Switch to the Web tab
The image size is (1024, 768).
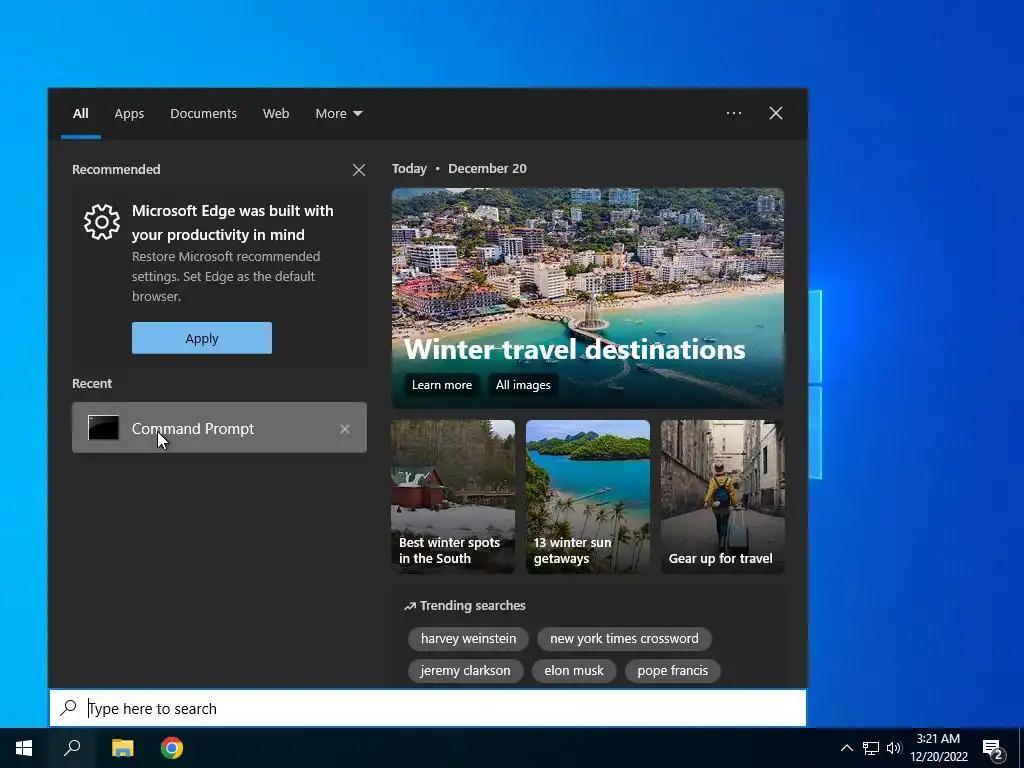pyautogui.click(x=276, y=114)
